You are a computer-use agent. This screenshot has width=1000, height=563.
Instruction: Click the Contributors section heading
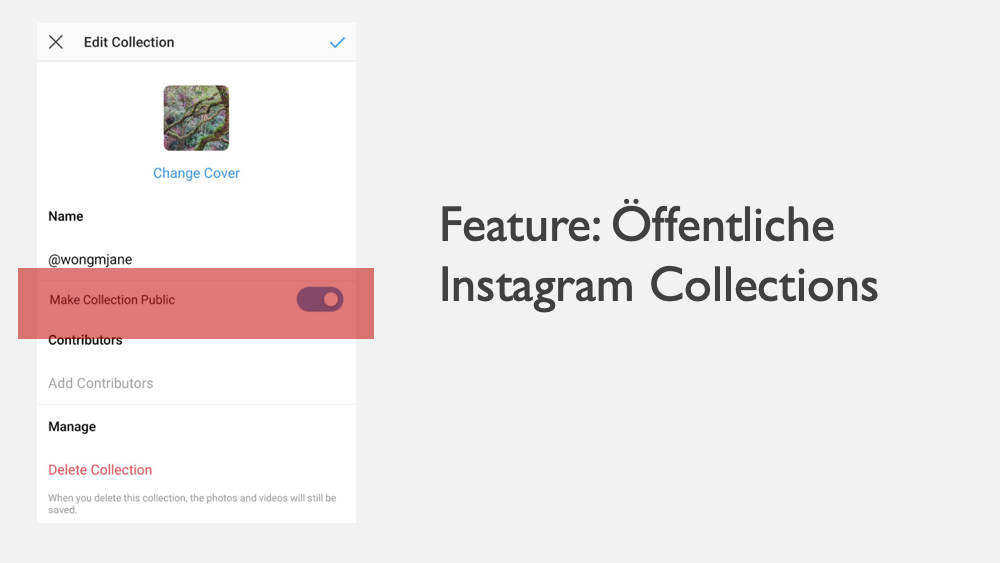click(85, 340)
